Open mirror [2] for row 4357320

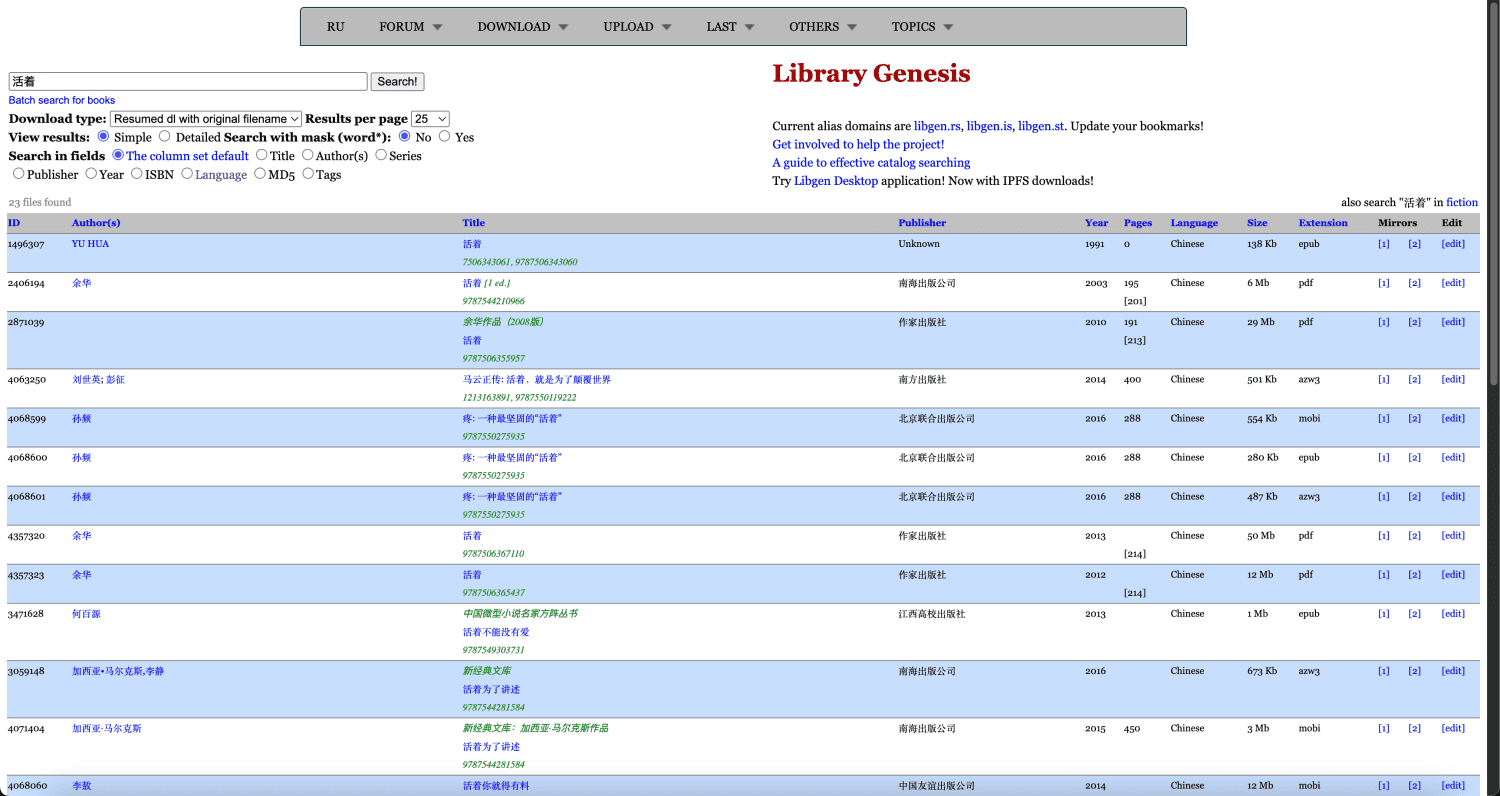(x=1414, y=536)
